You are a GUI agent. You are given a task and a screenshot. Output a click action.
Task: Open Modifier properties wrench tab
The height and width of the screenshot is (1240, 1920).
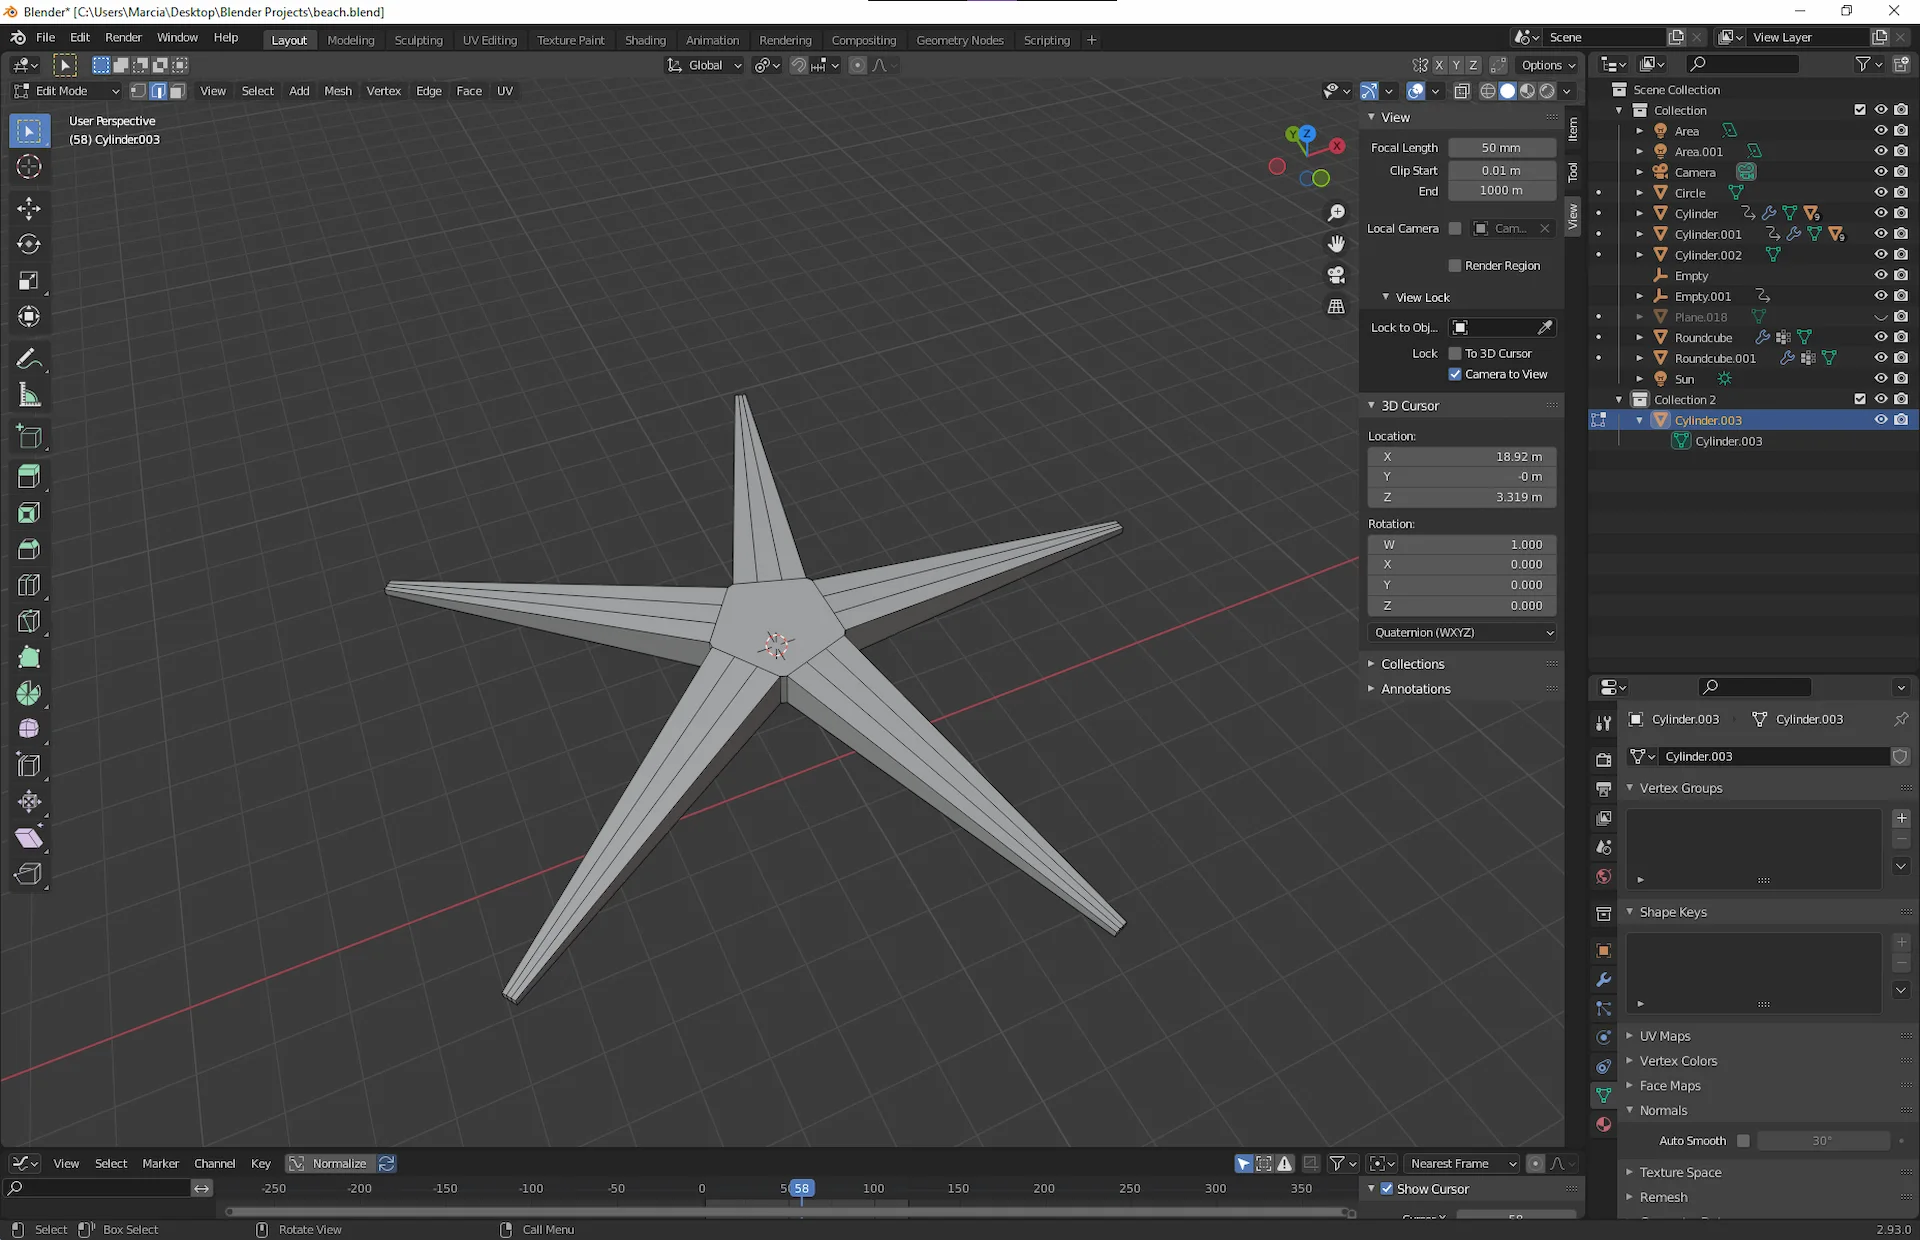1603,980
